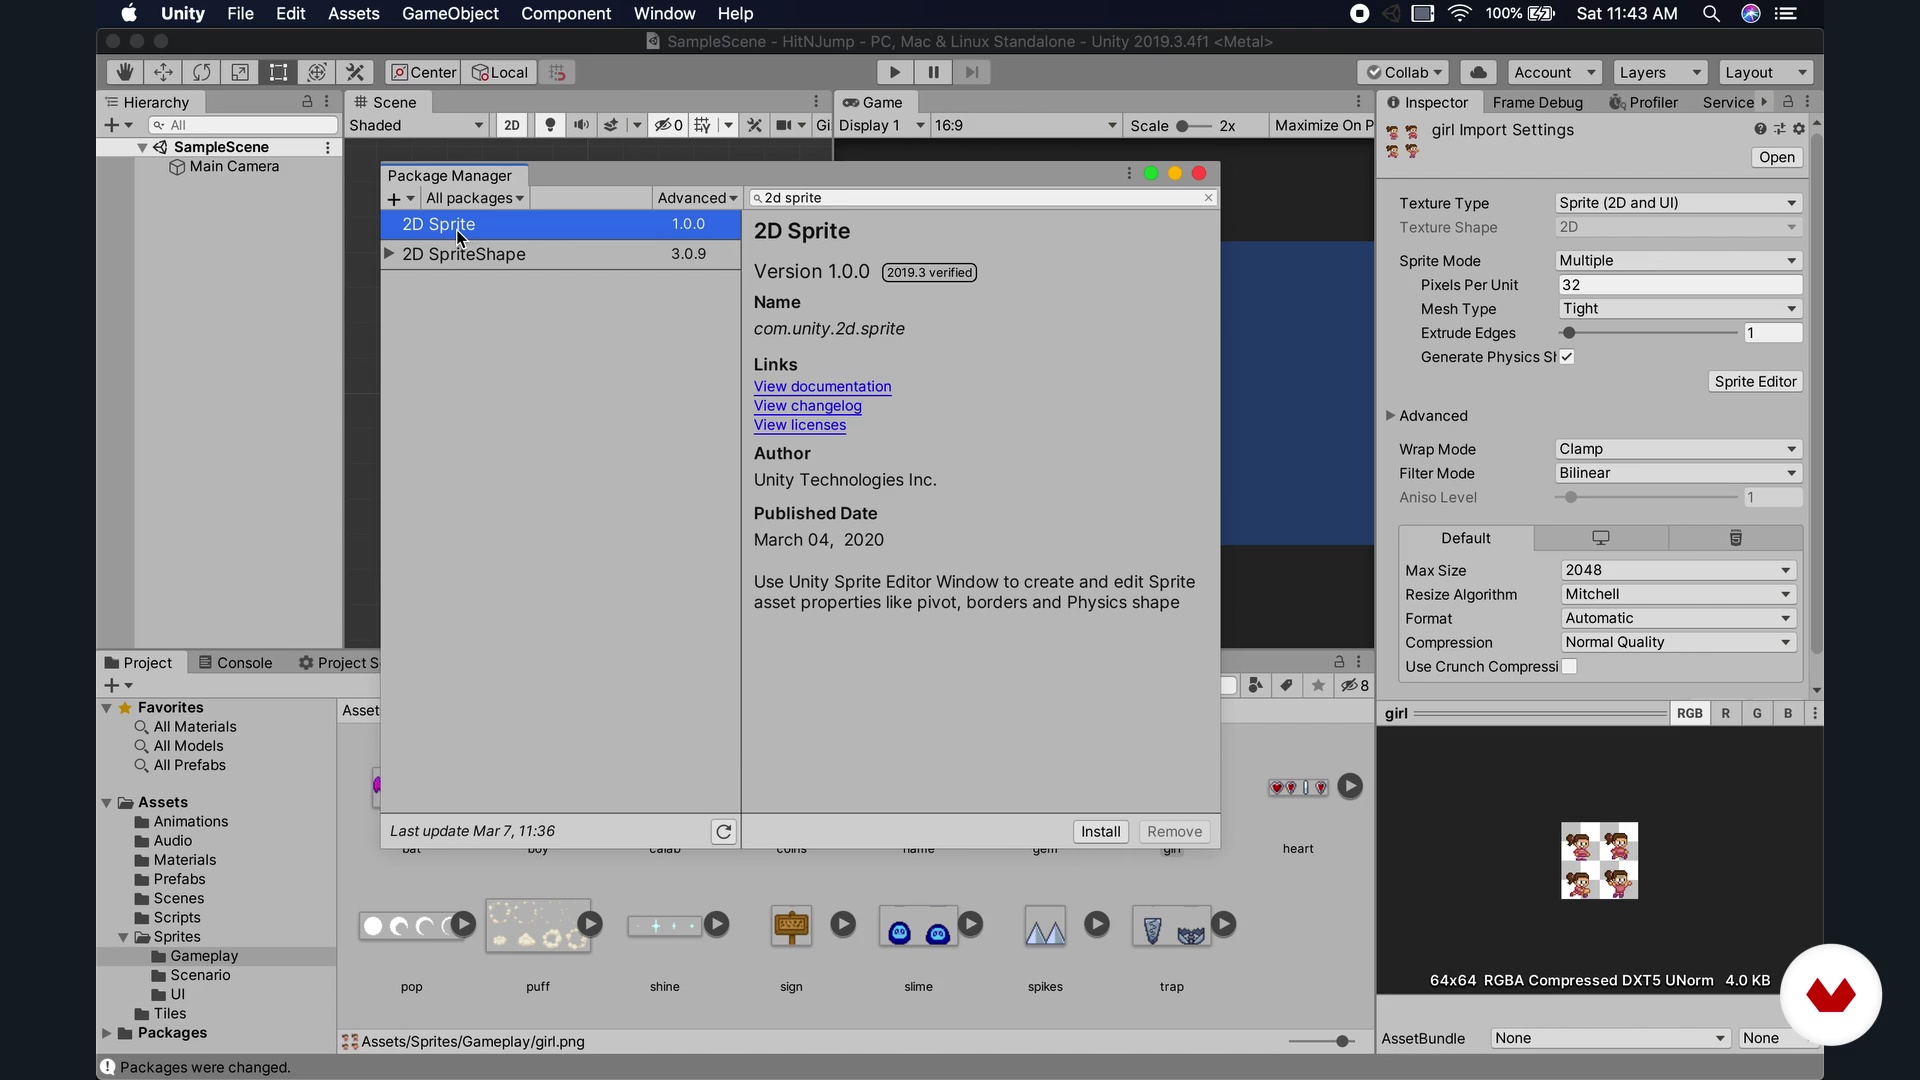Open Advanced dropdown in Package Manager
Viewport: 1920px width, 1080px height.
tap(697, 198)
